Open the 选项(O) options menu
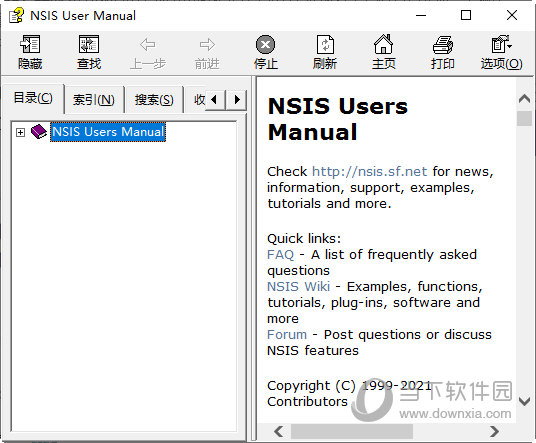Viewport: 536px width, 443px height. (501, 52)
